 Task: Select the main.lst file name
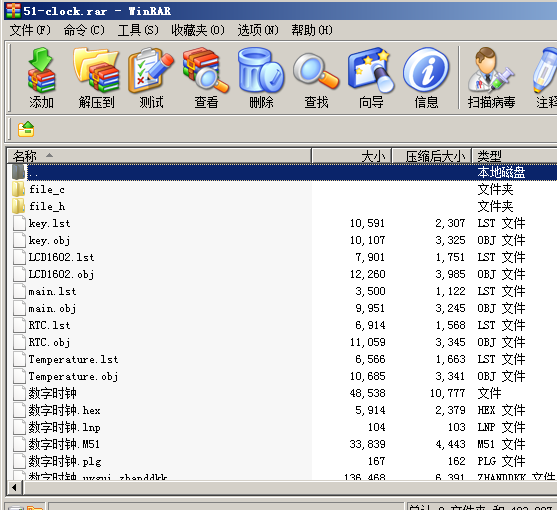point(52,292)
